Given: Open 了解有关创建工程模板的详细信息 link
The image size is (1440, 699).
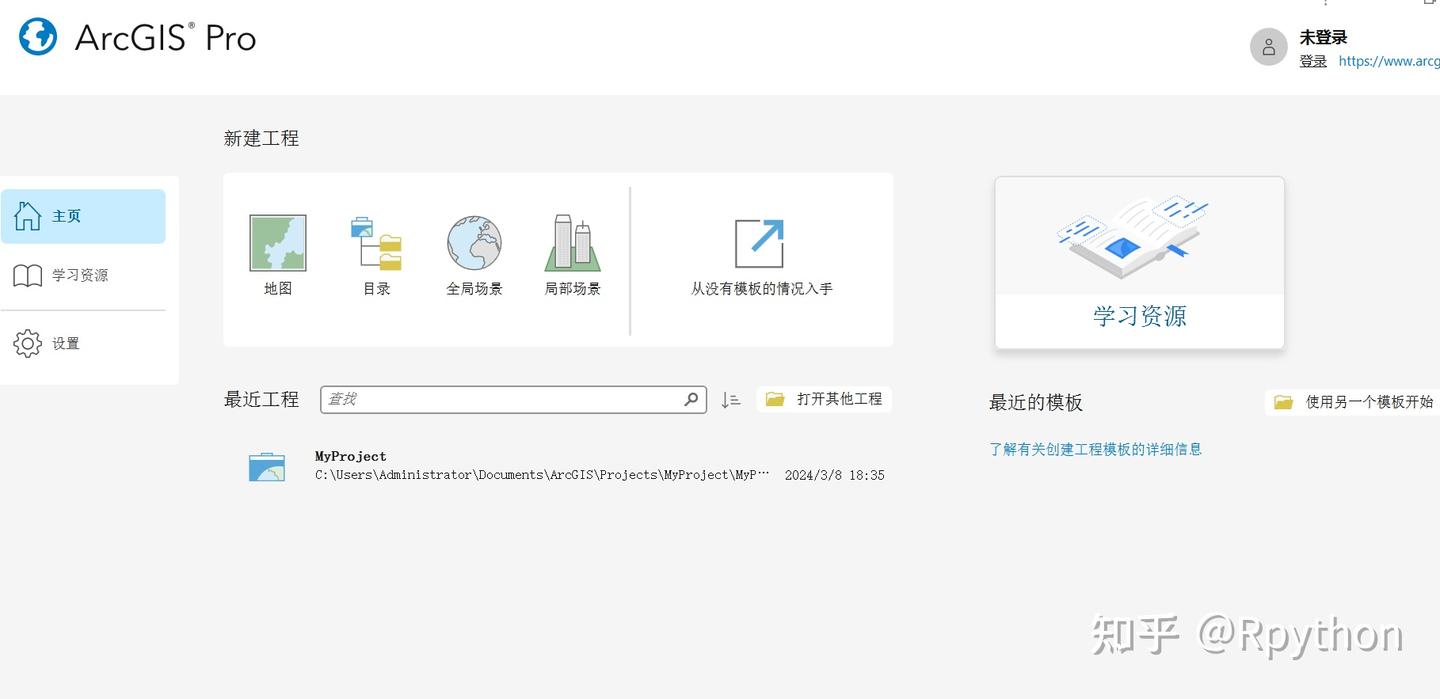Looking at the screenshot, I should pos(1096,449).
